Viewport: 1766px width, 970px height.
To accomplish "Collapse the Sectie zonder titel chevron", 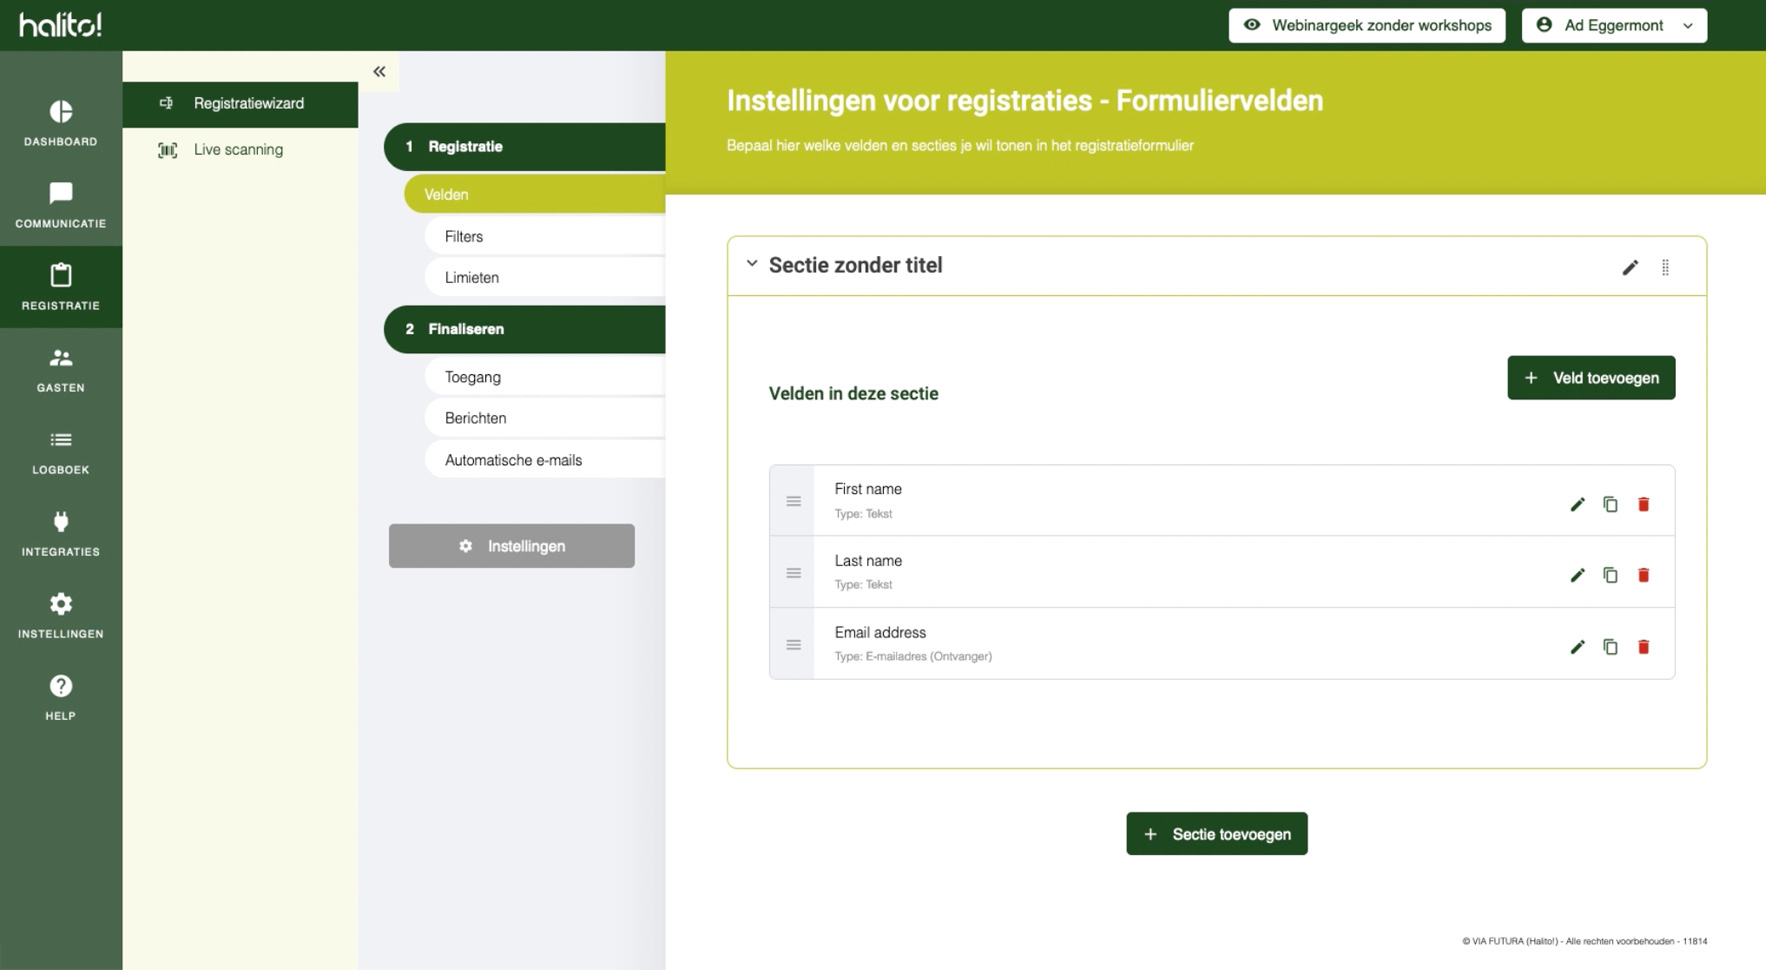I will coord(752,264).
